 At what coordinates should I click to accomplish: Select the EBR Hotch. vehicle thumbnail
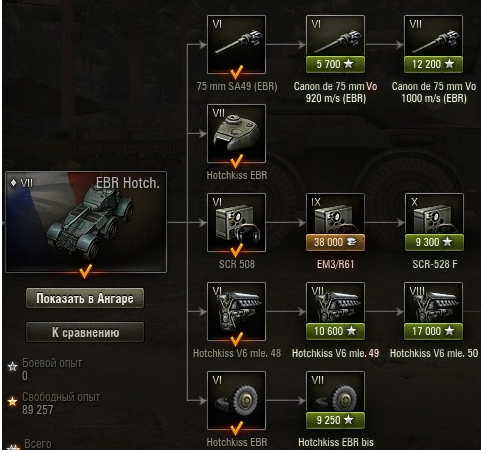[x=86, y=222]
